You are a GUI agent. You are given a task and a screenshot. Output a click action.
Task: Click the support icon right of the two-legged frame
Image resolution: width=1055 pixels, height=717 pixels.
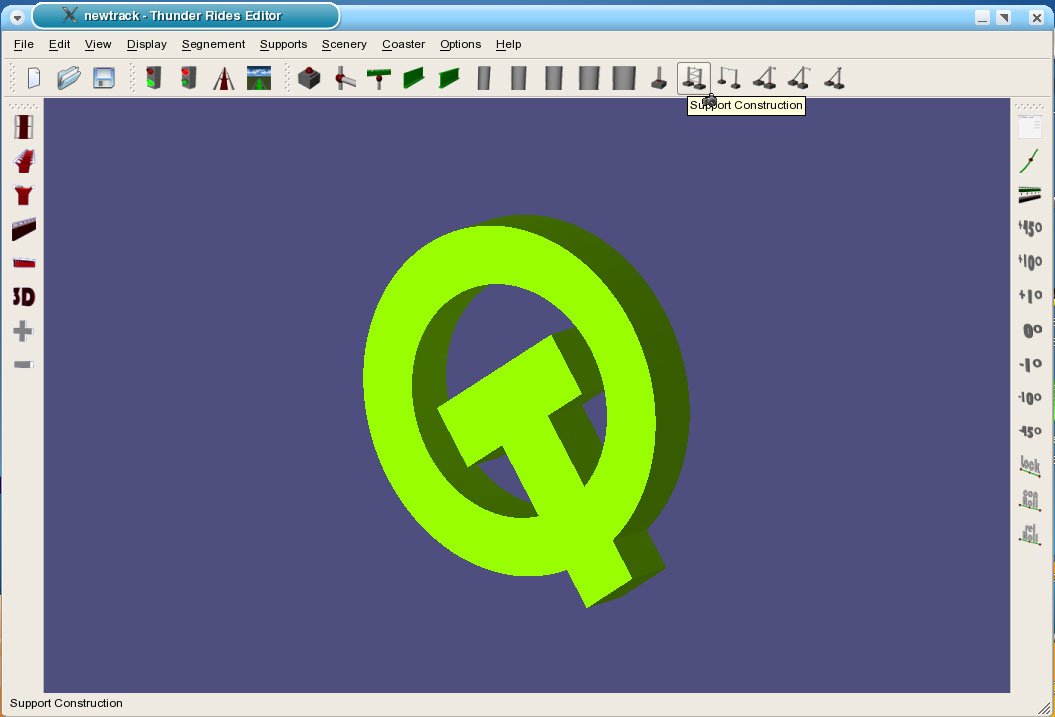point(764,78)
